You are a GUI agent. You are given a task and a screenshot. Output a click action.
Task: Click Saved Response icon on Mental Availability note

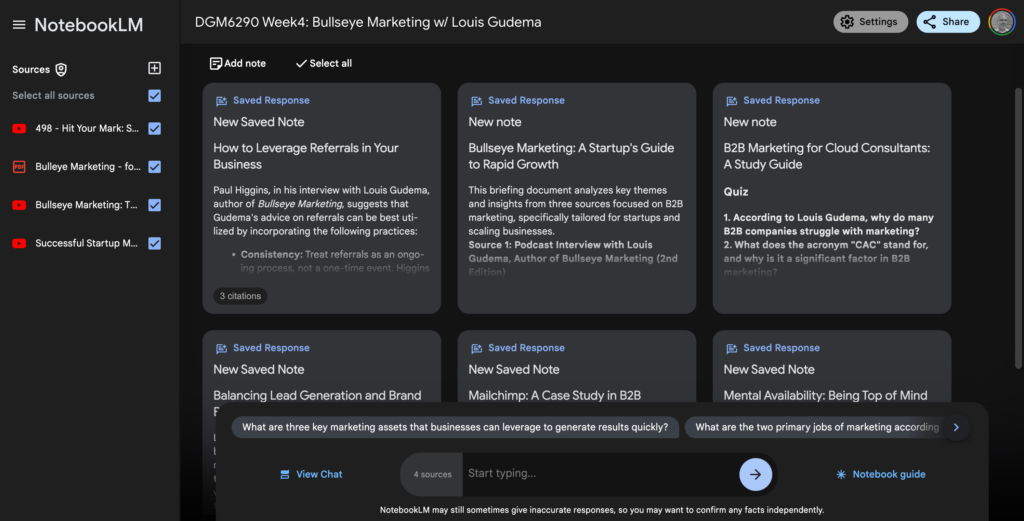coord(731,348)
